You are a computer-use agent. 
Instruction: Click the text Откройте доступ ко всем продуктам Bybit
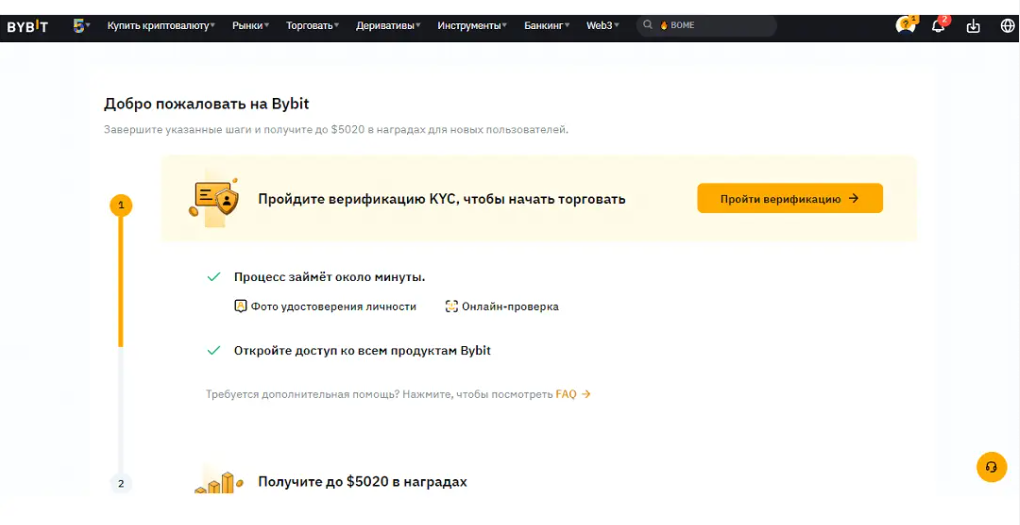click(x=362, y=351)
